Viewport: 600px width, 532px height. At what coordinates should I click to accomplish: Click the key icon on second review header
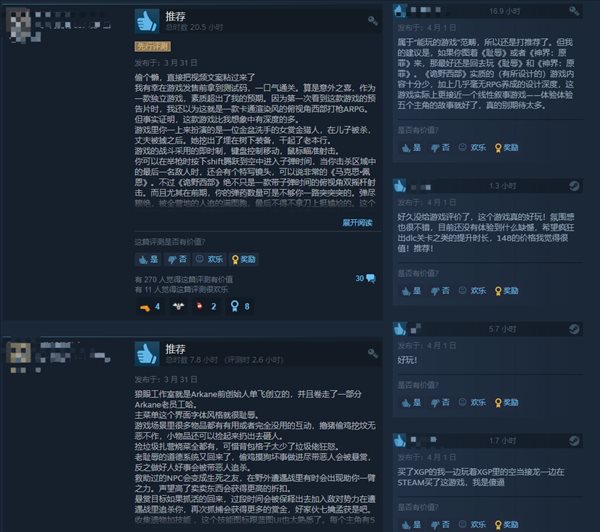click(373, 353)
